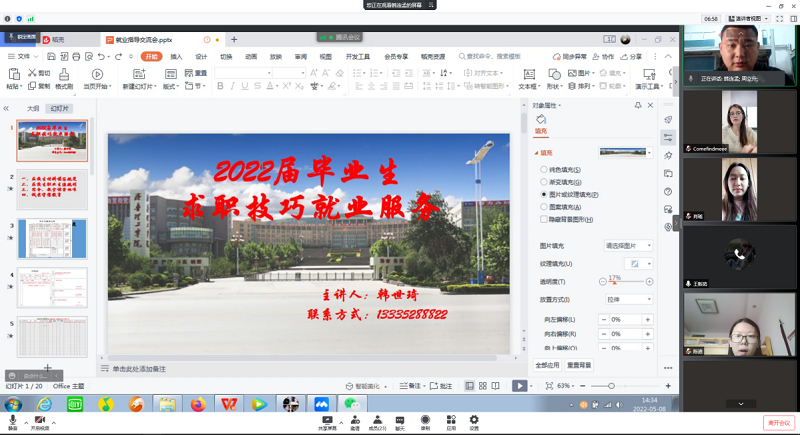800x435 pixels.
Task: Click the 透明度 transparency slider track
Action: pos(625,283)
